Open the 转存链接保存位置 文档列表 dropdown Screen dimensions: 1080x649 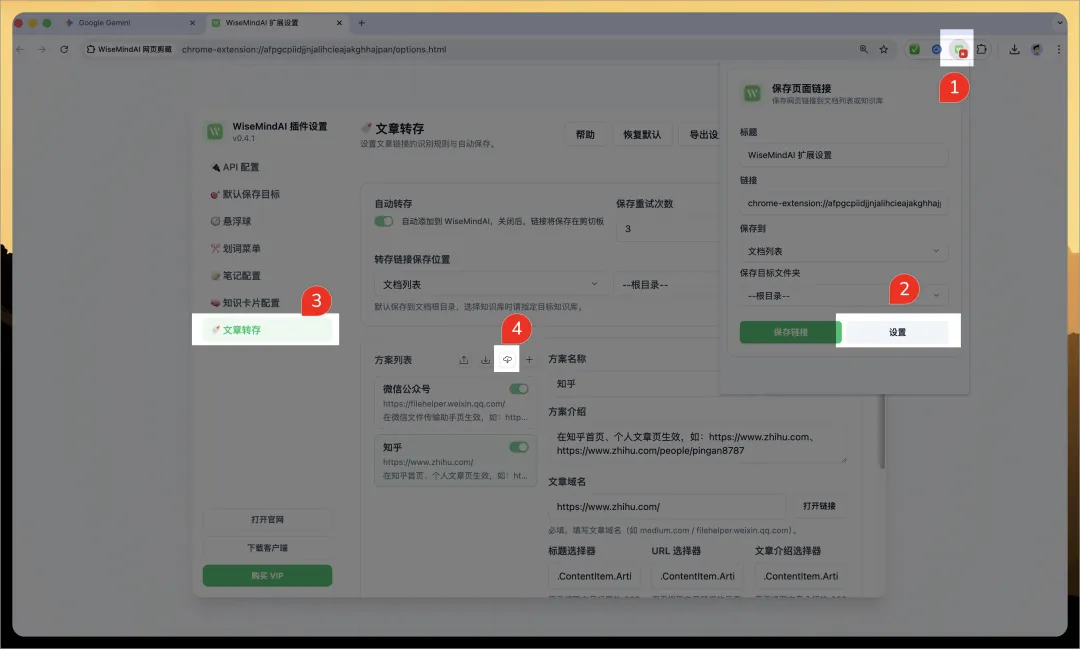click(x=490, y=282)
